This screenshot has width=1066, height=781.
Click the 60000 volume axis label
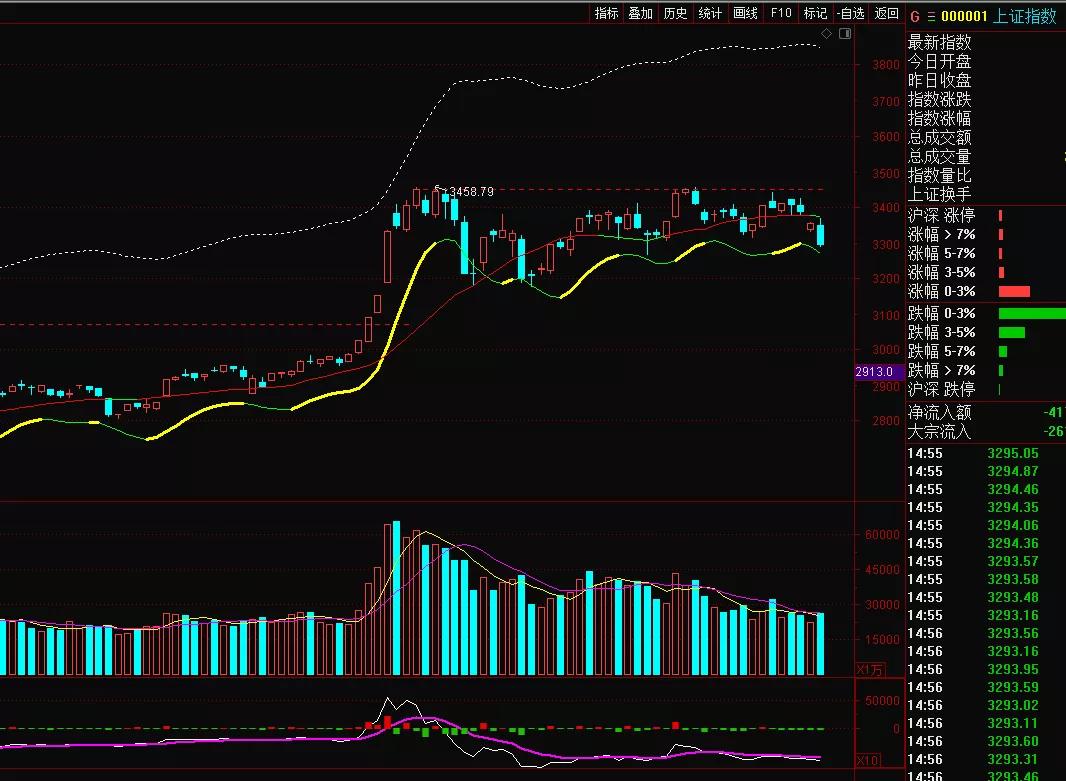tap(882, 535)
